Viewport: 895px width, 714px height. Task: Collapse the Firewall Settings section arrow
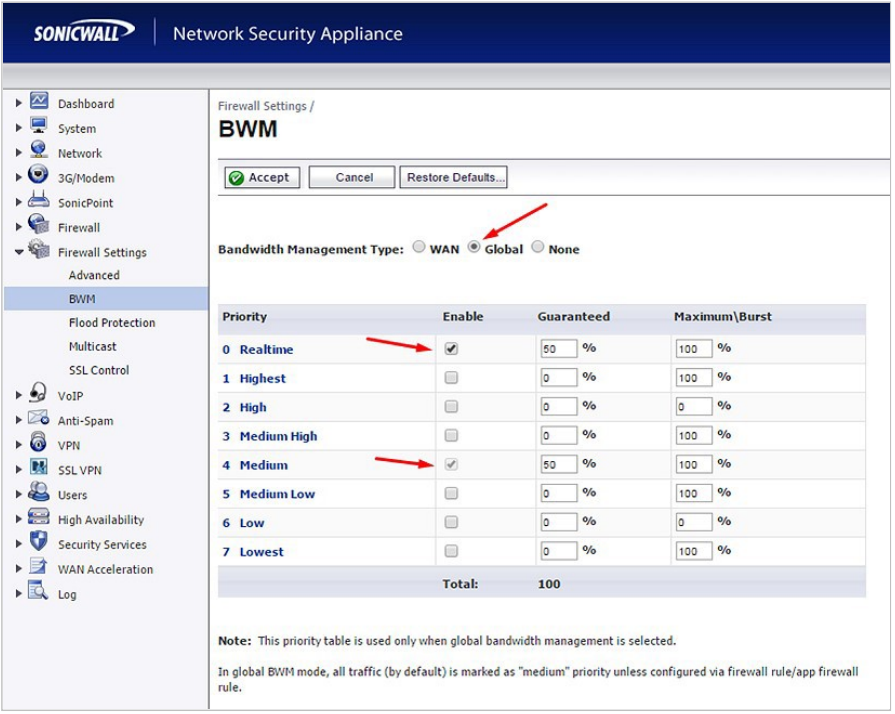click(19, 253)
